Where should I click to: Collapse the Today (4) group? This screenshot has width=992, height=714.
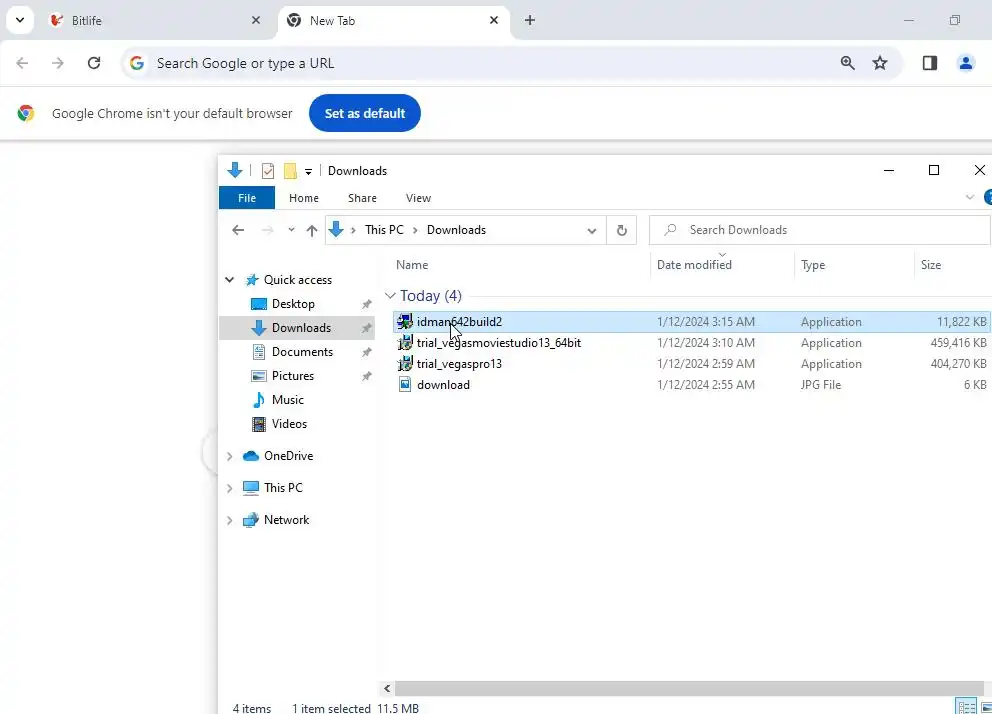390,295
